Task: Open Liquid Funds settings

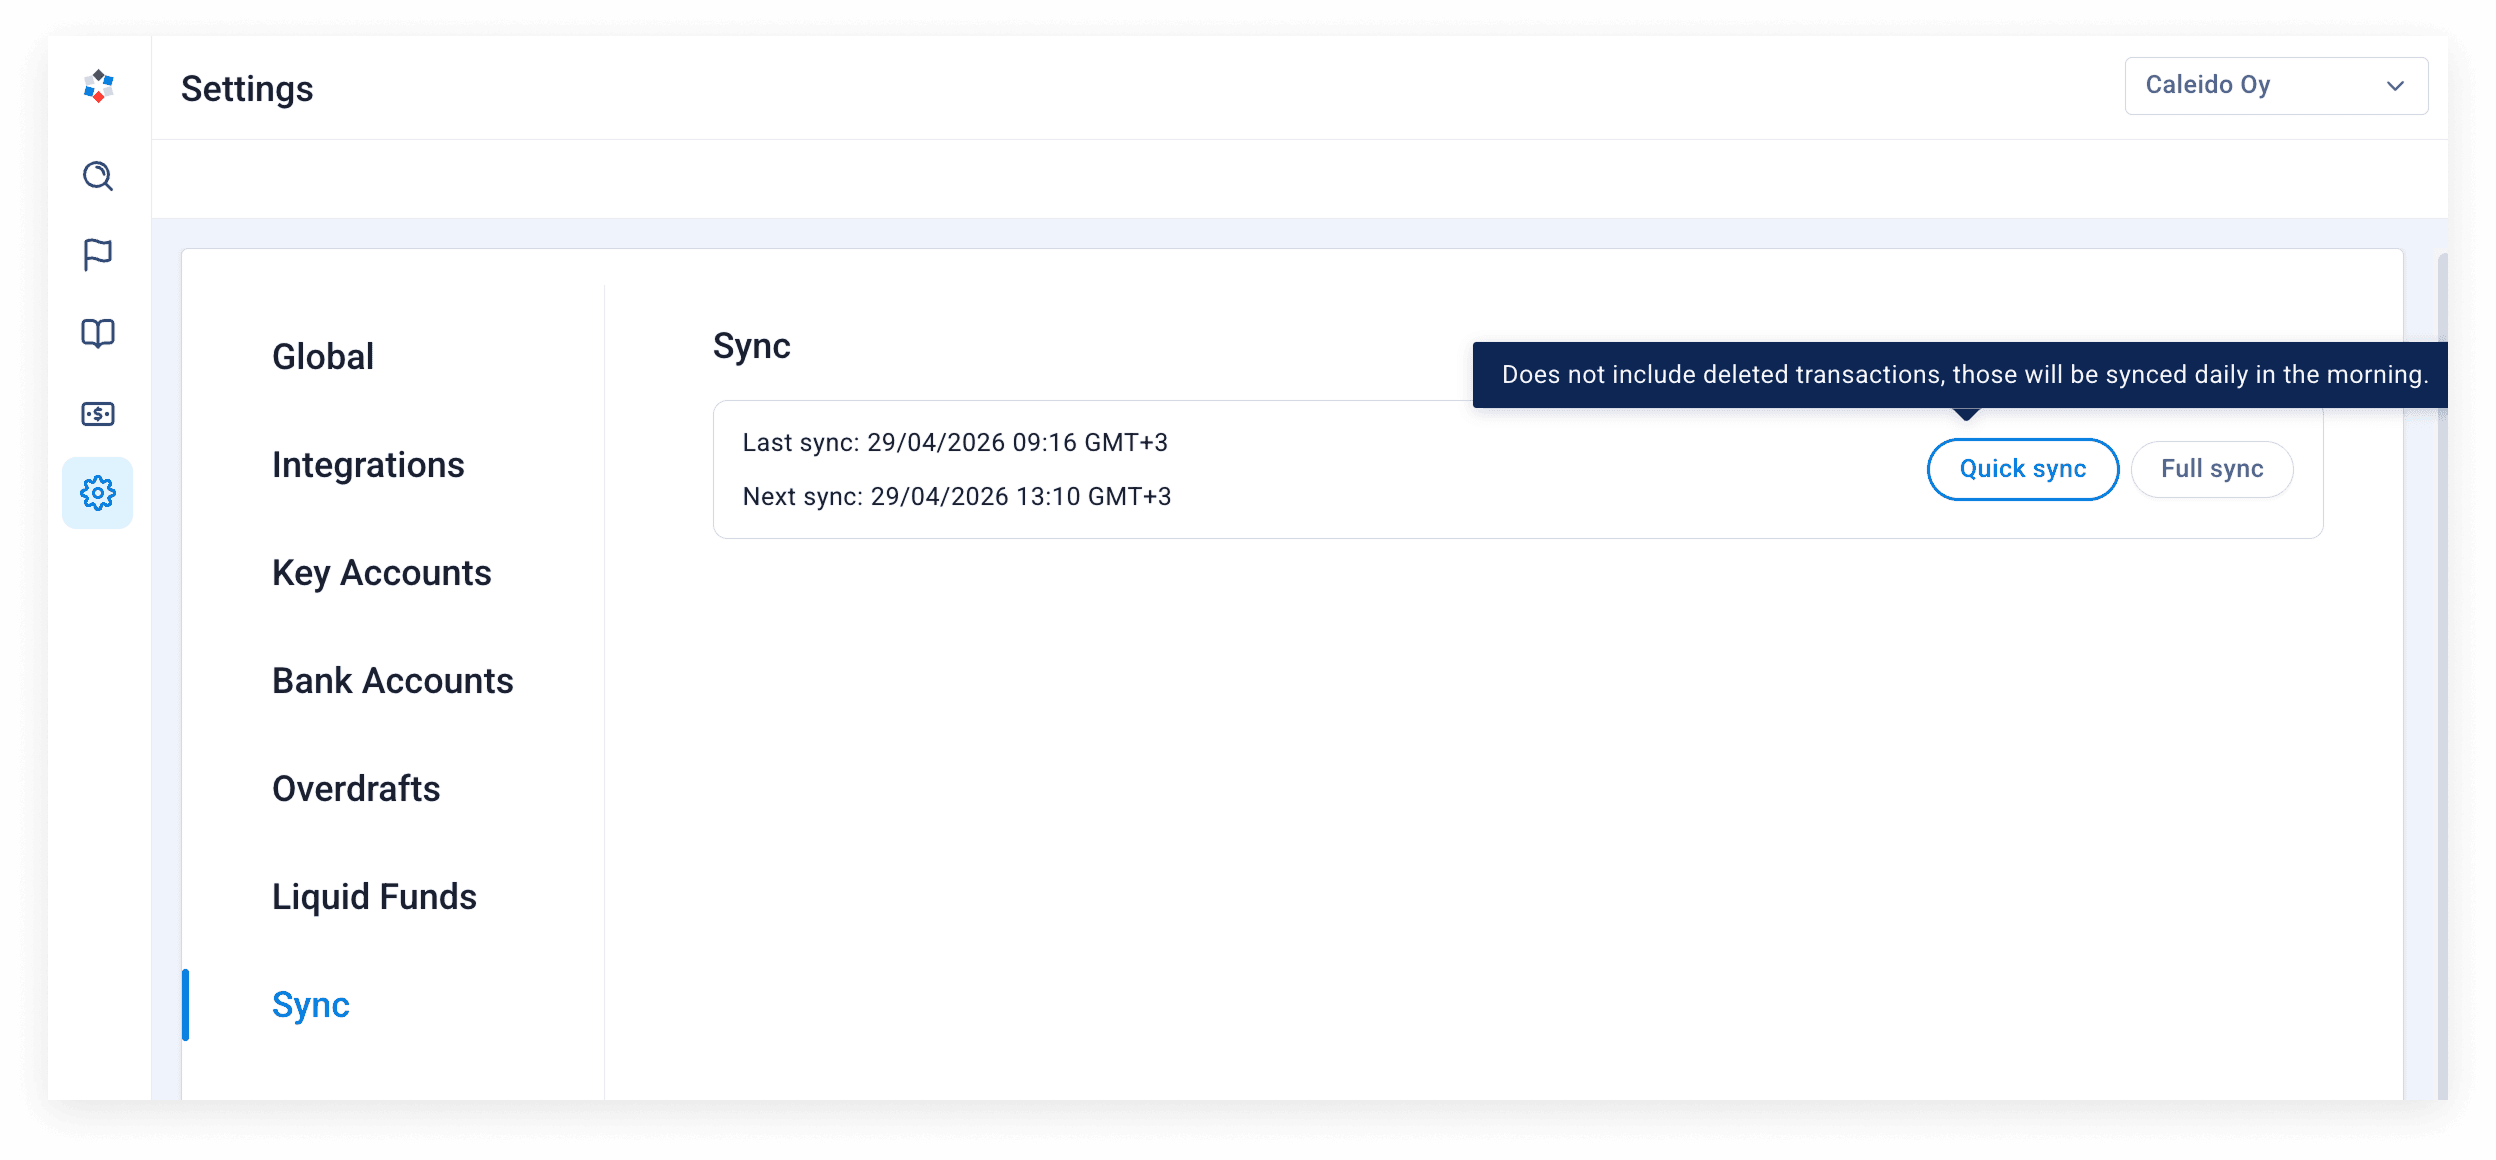Action: pos(374,897)
